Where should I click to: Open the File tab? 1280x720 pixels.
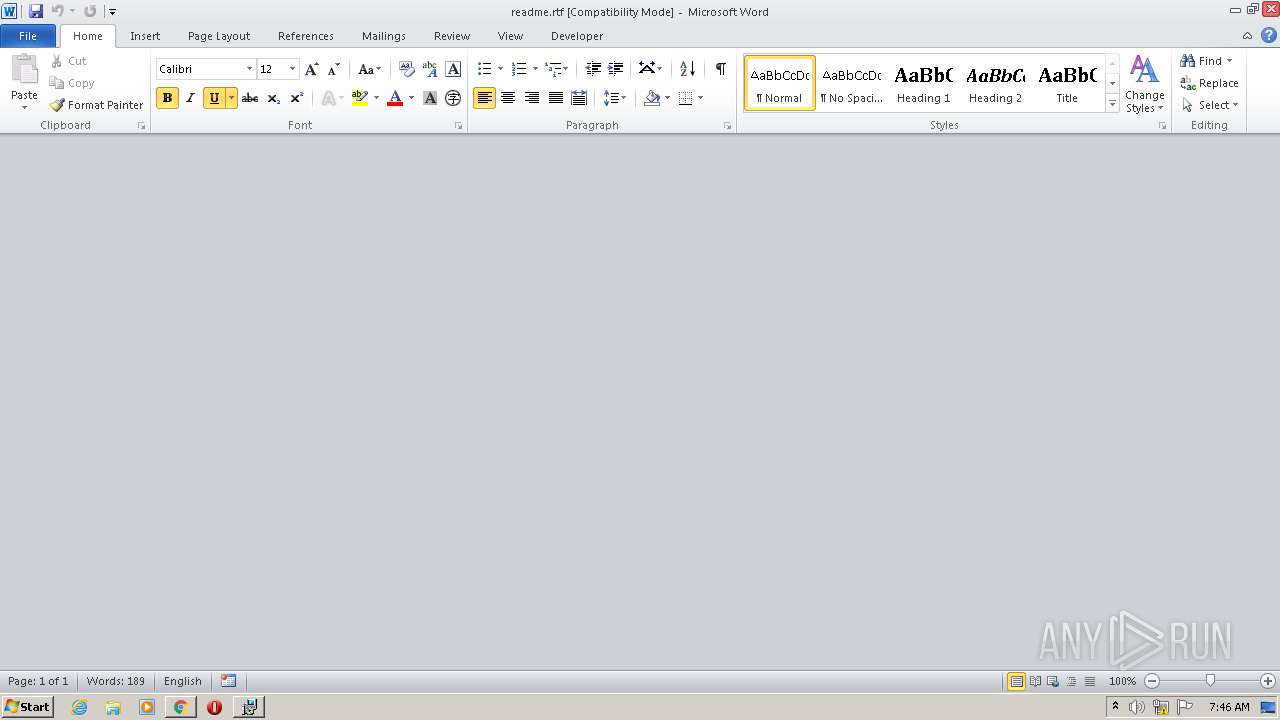tap(28, 36)
